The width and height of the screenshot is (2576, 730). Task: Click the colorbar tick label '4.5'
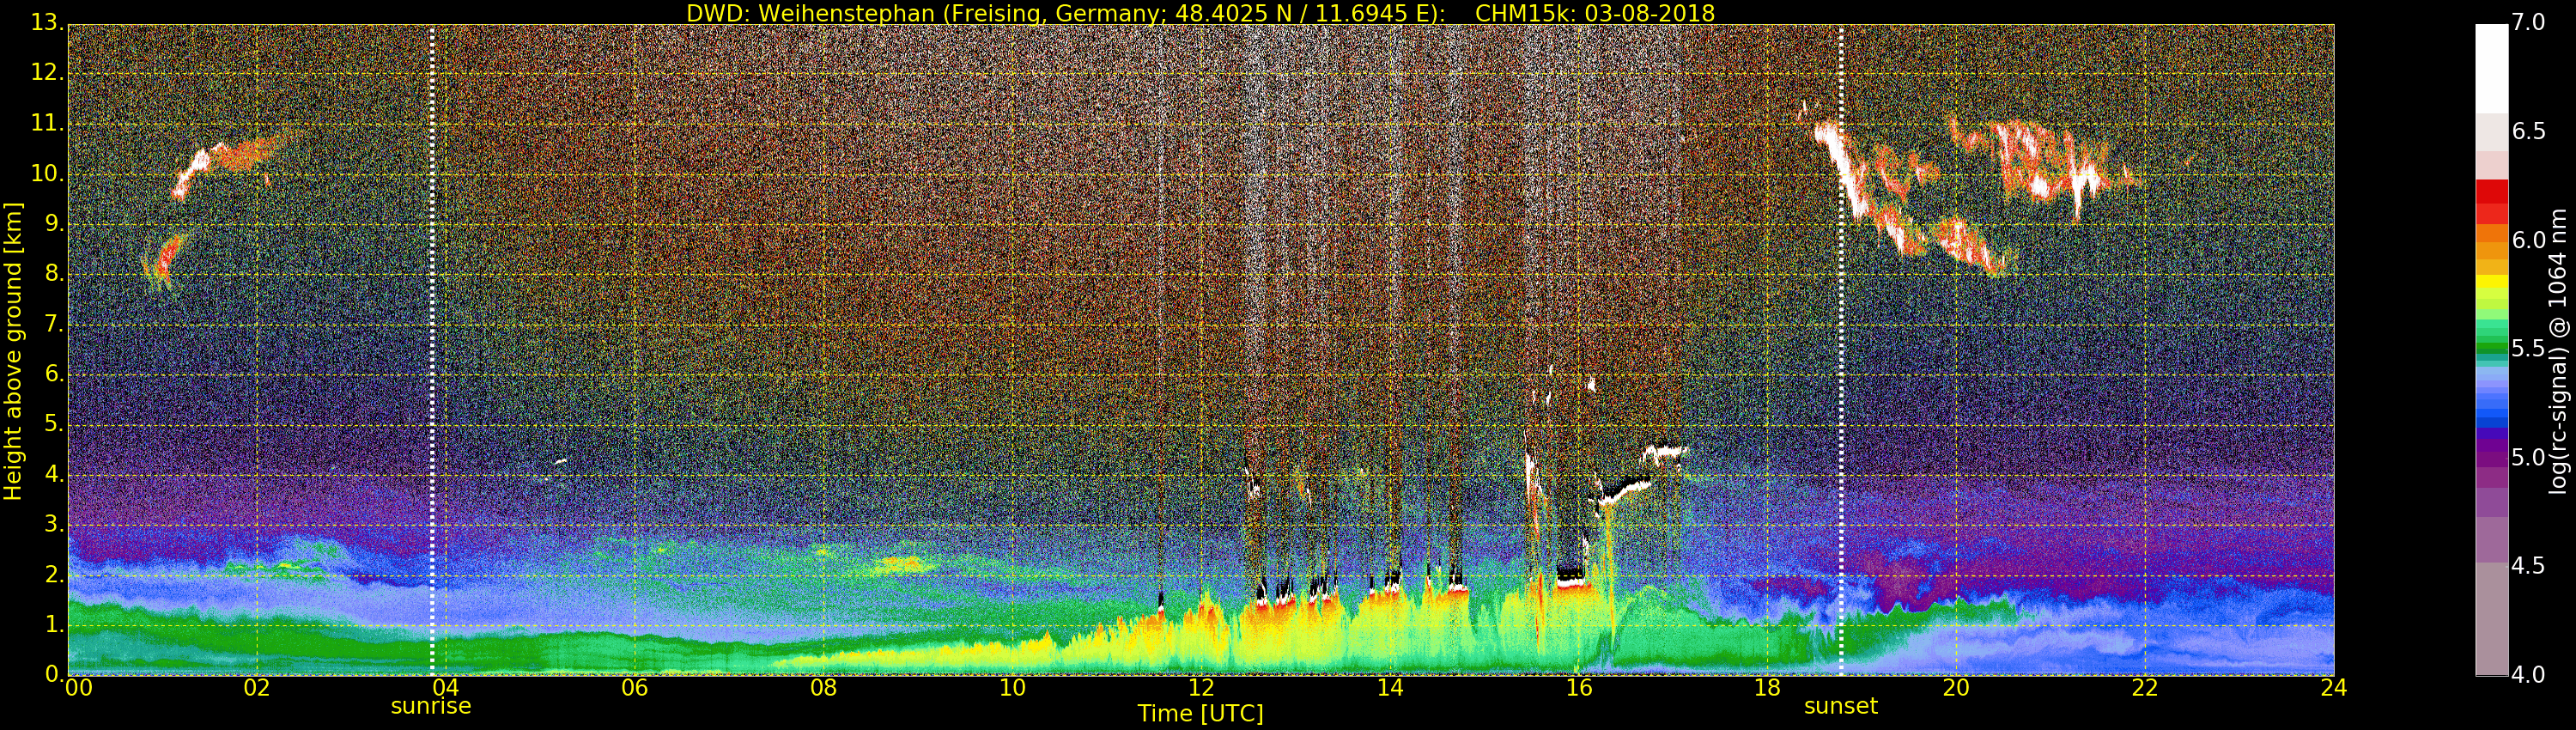point(2529,566)
